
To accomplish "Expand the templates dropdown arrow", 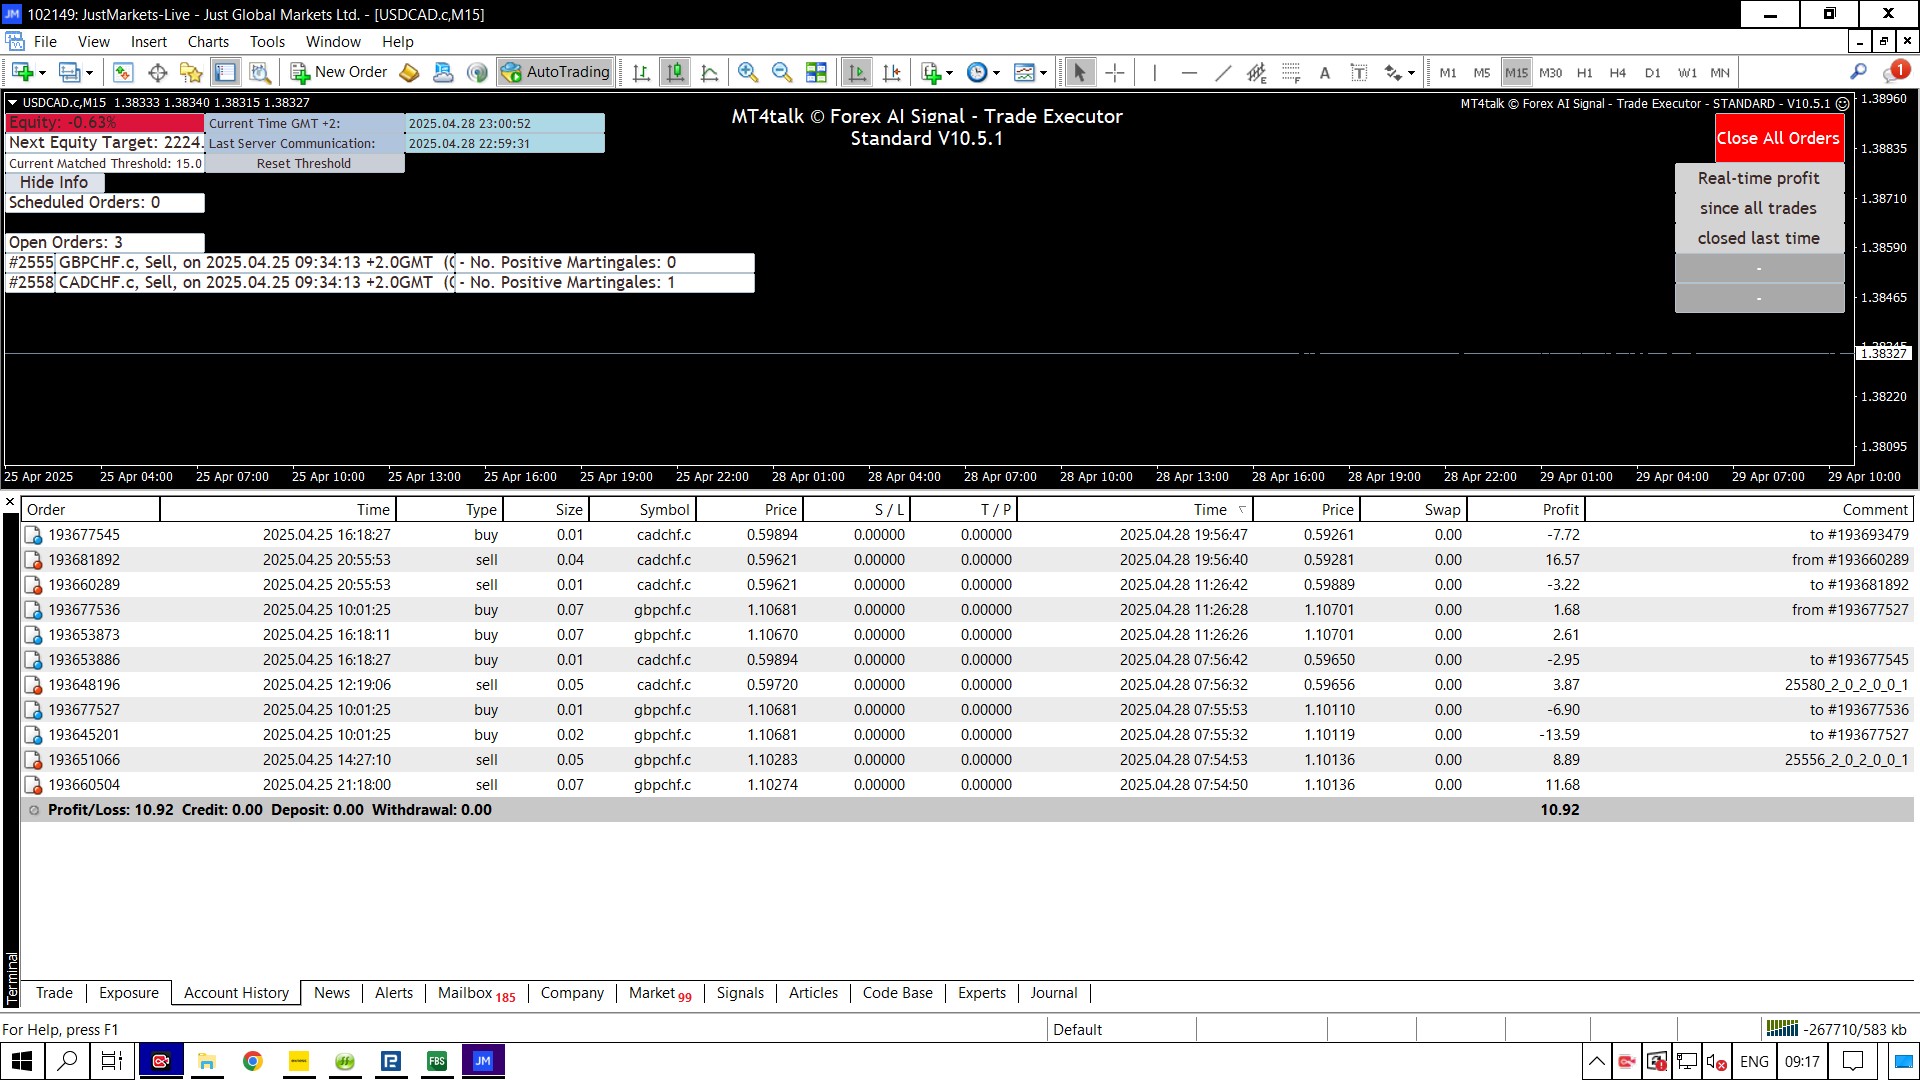I will (1043, 72).
